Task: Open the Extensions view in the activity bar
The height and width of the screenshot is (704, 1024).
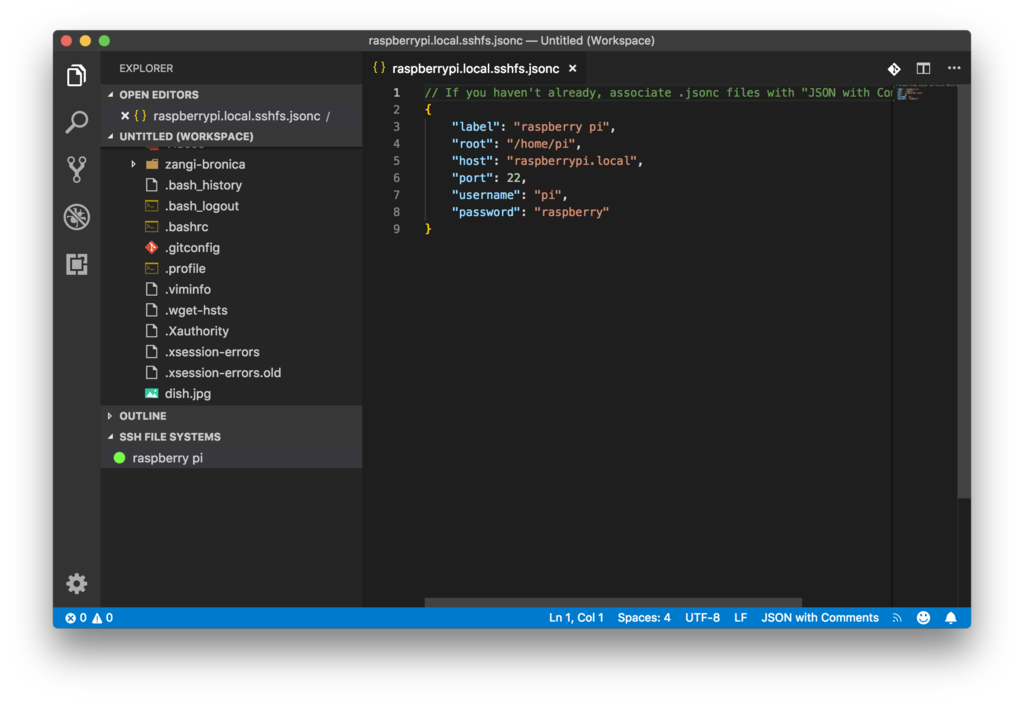Action: pos(76,264)
